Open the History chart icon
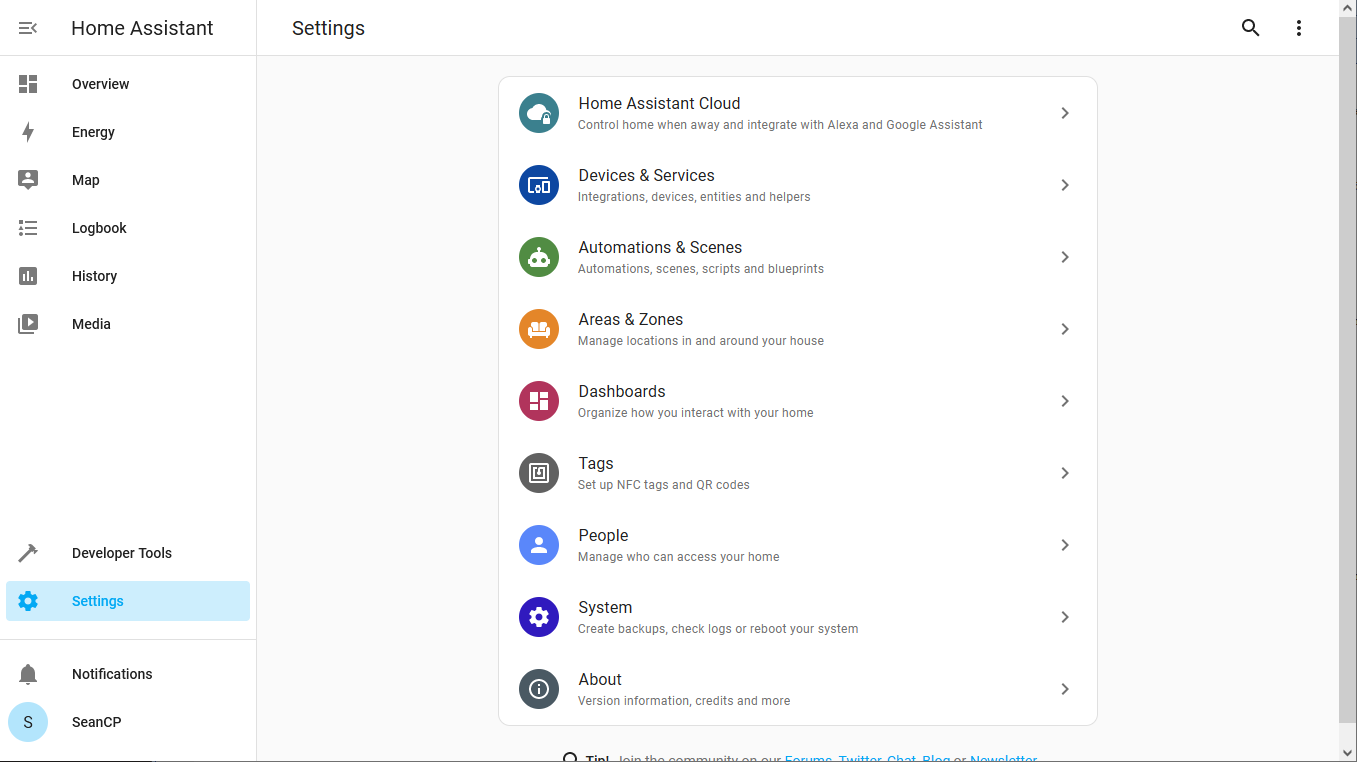The image size is (1357, 762). click(28, 276)
